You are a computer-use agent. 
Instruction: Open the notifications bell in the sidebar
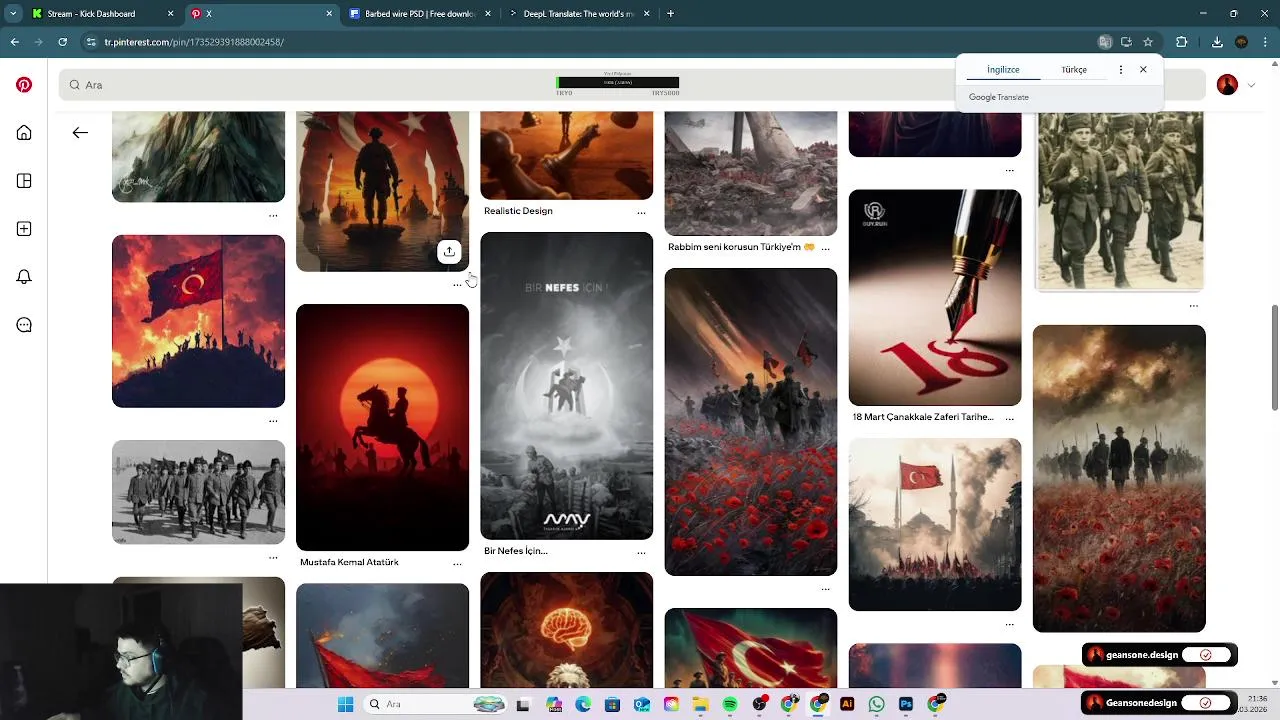[24, 277]
